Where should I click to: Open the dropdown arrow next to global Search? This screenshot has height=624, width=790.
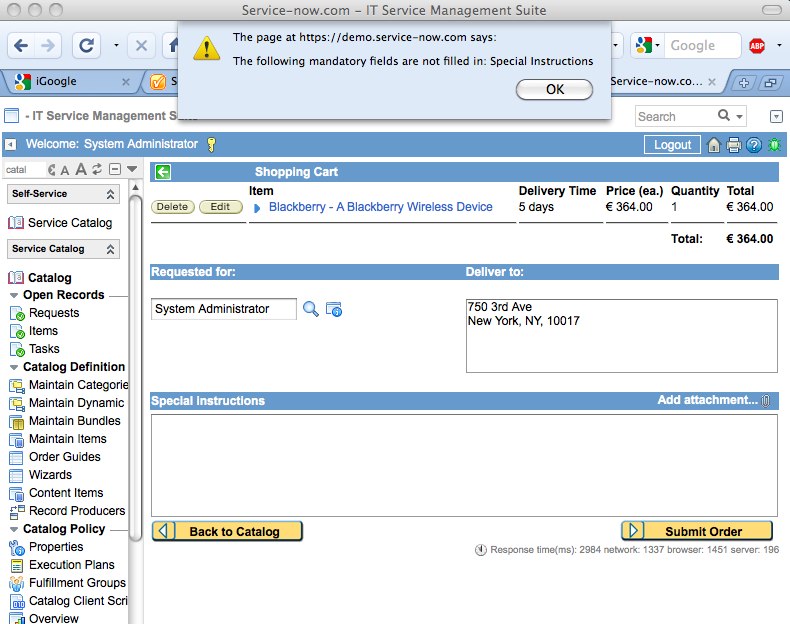pyautogui.click(x=740, y=117)
